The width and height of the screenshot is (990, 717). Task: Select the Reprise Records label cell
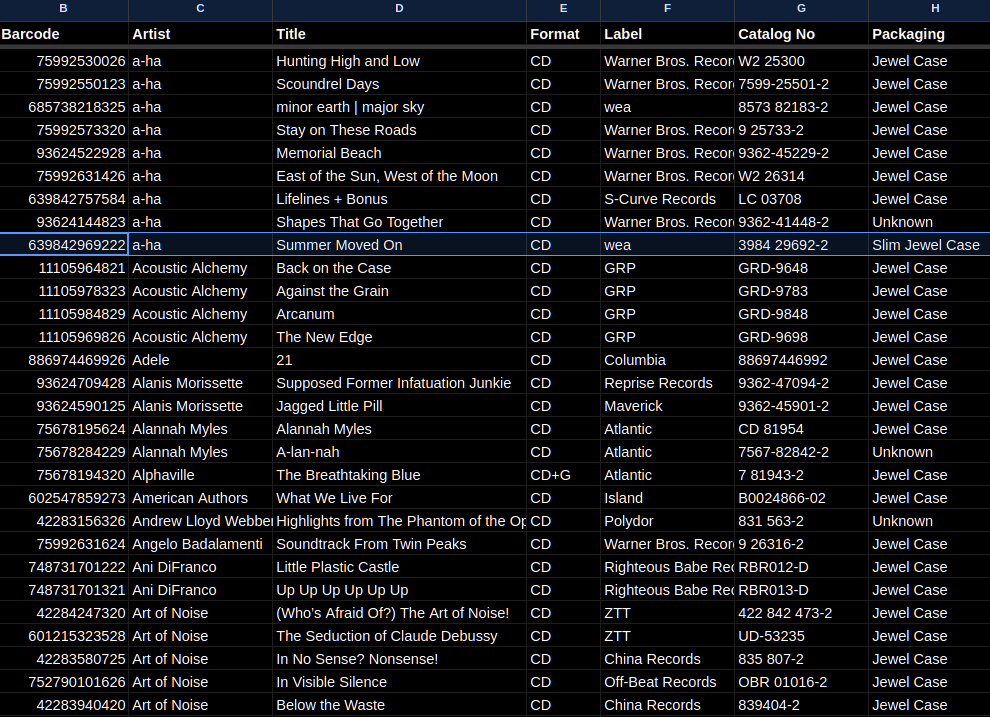click(x=667, y=383)
